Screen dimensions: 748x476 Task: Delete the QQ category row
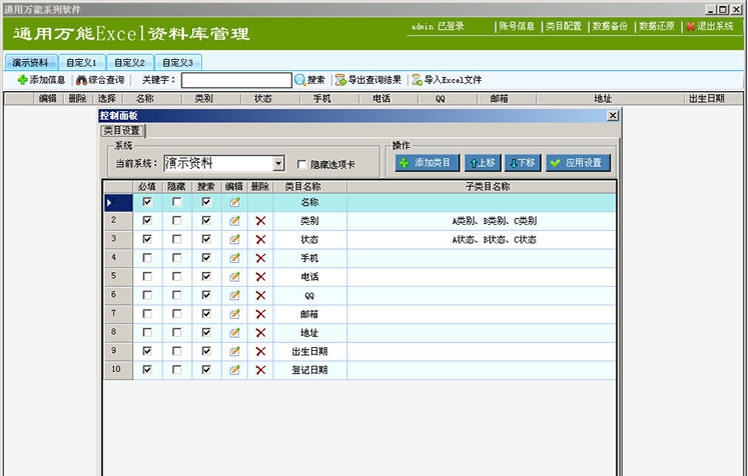coord(260,295)
